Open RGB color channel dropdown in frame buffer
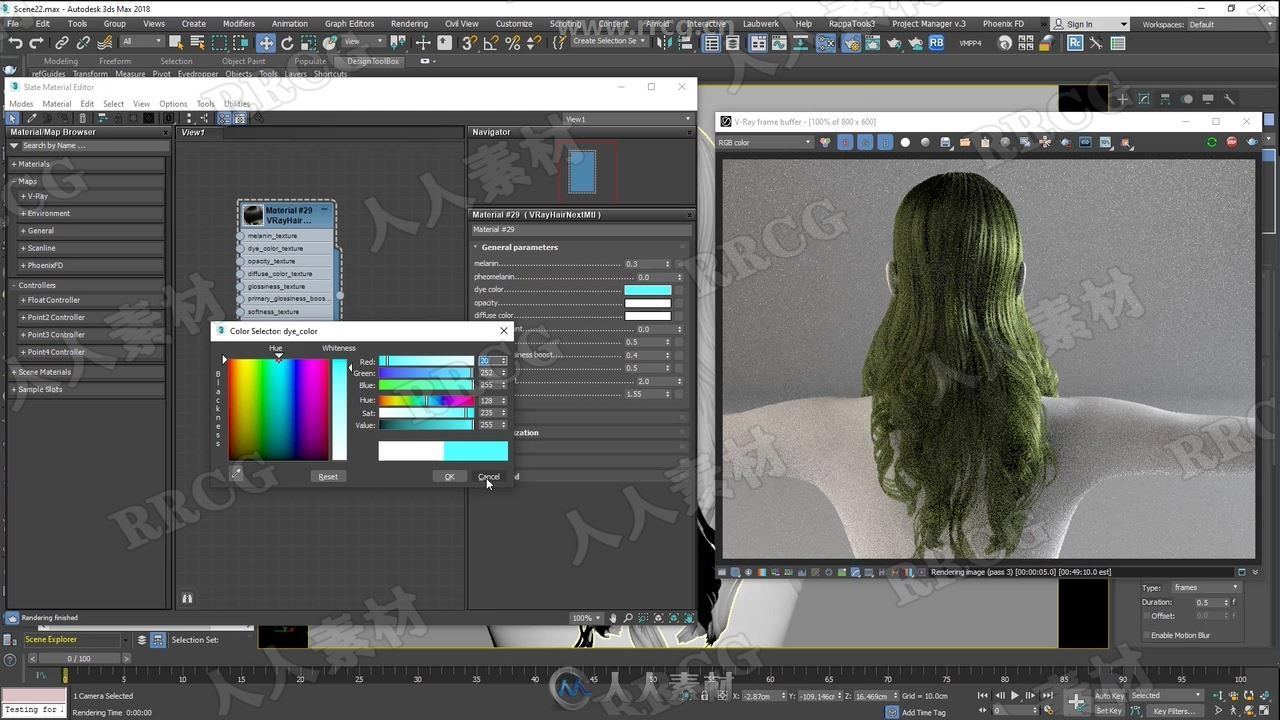1280x720 pixels. pyautogui.click(x=765, y=142)
